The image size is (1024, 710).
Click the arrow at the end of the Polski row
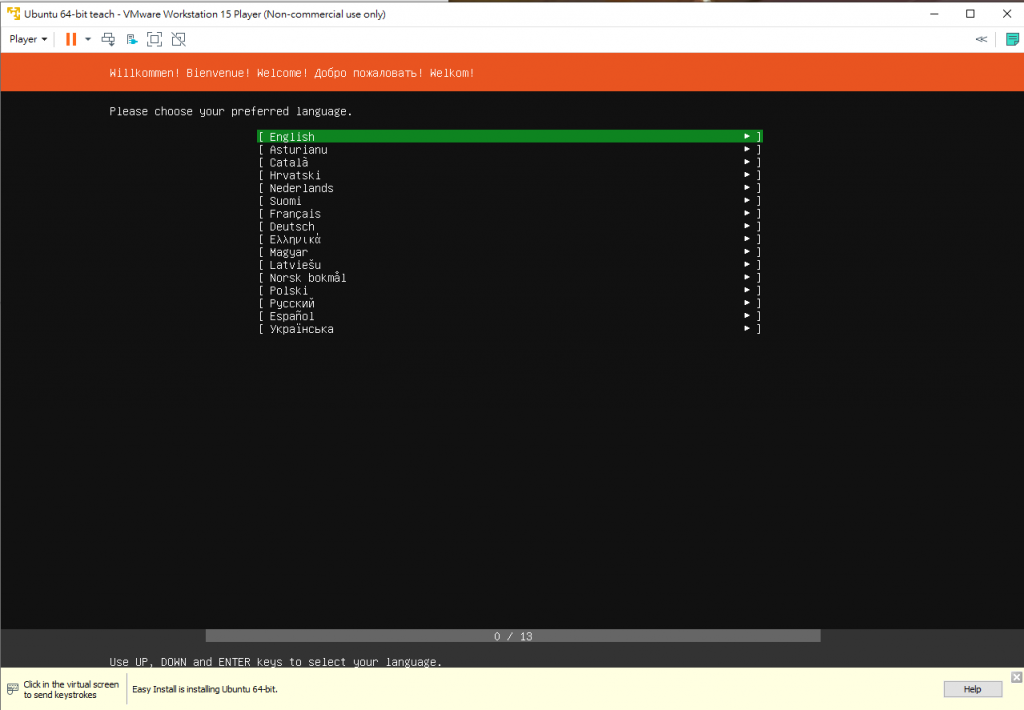[x=746, y=290]
